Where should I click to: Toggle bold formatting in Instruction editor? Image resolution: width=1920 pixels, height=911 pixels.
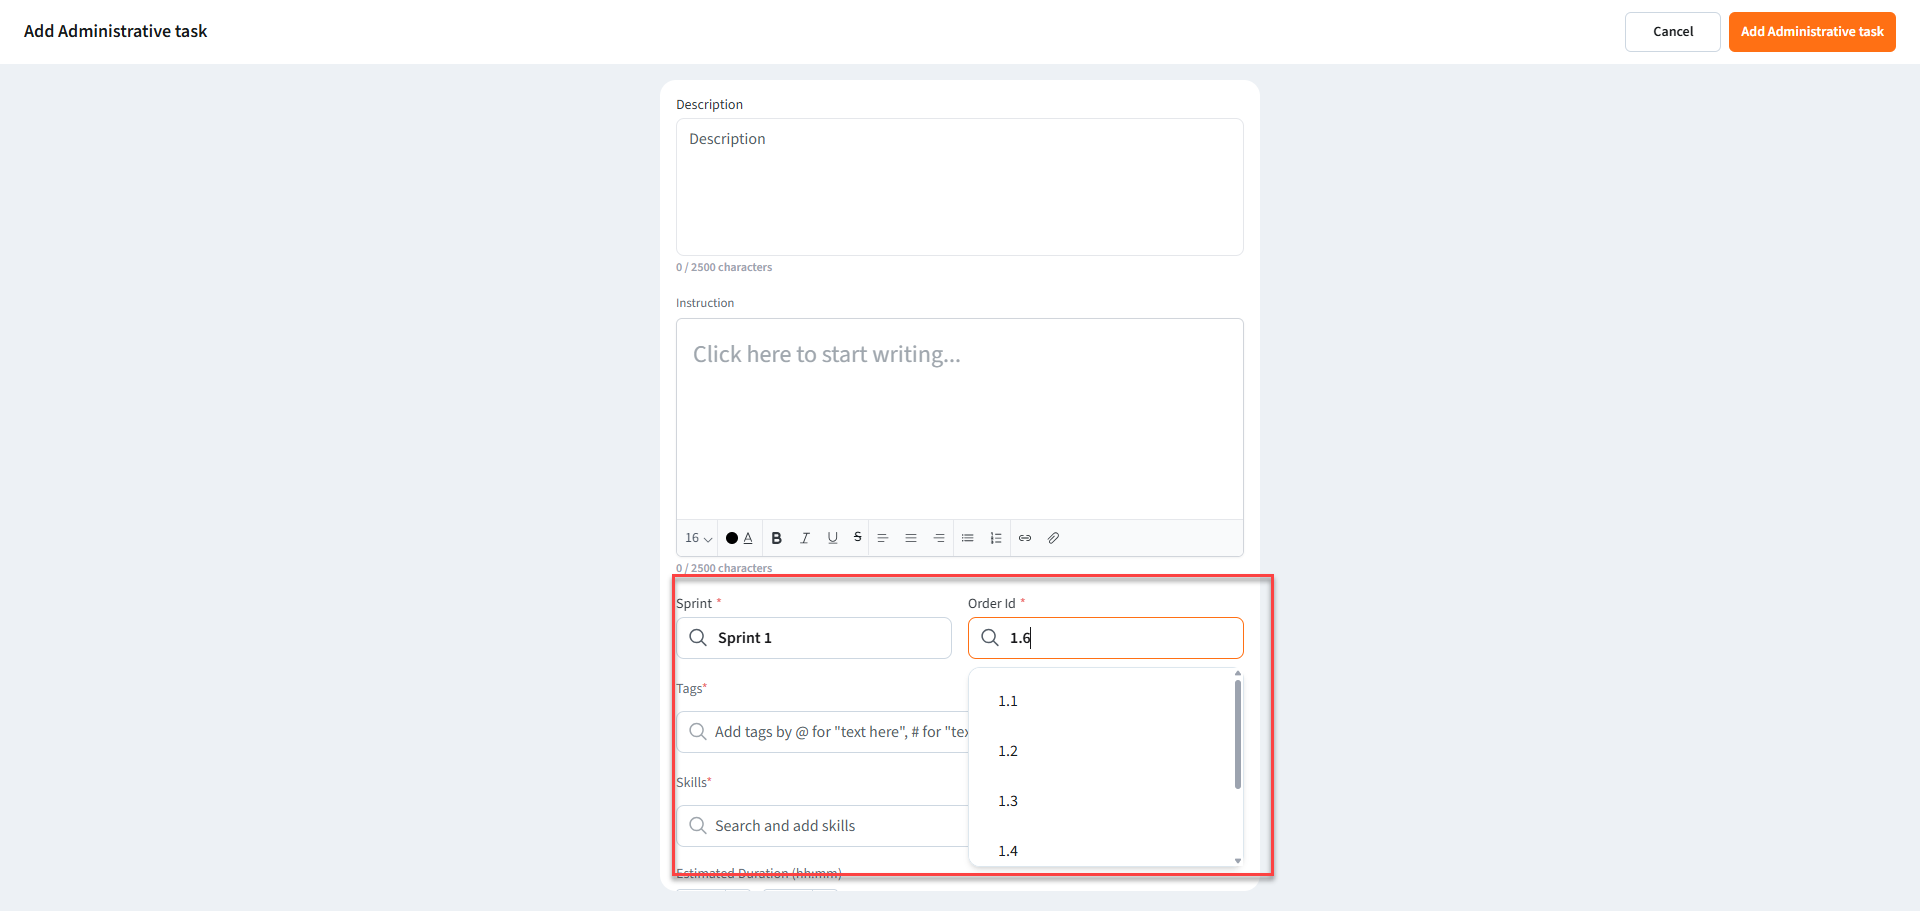tap(776, 538)
